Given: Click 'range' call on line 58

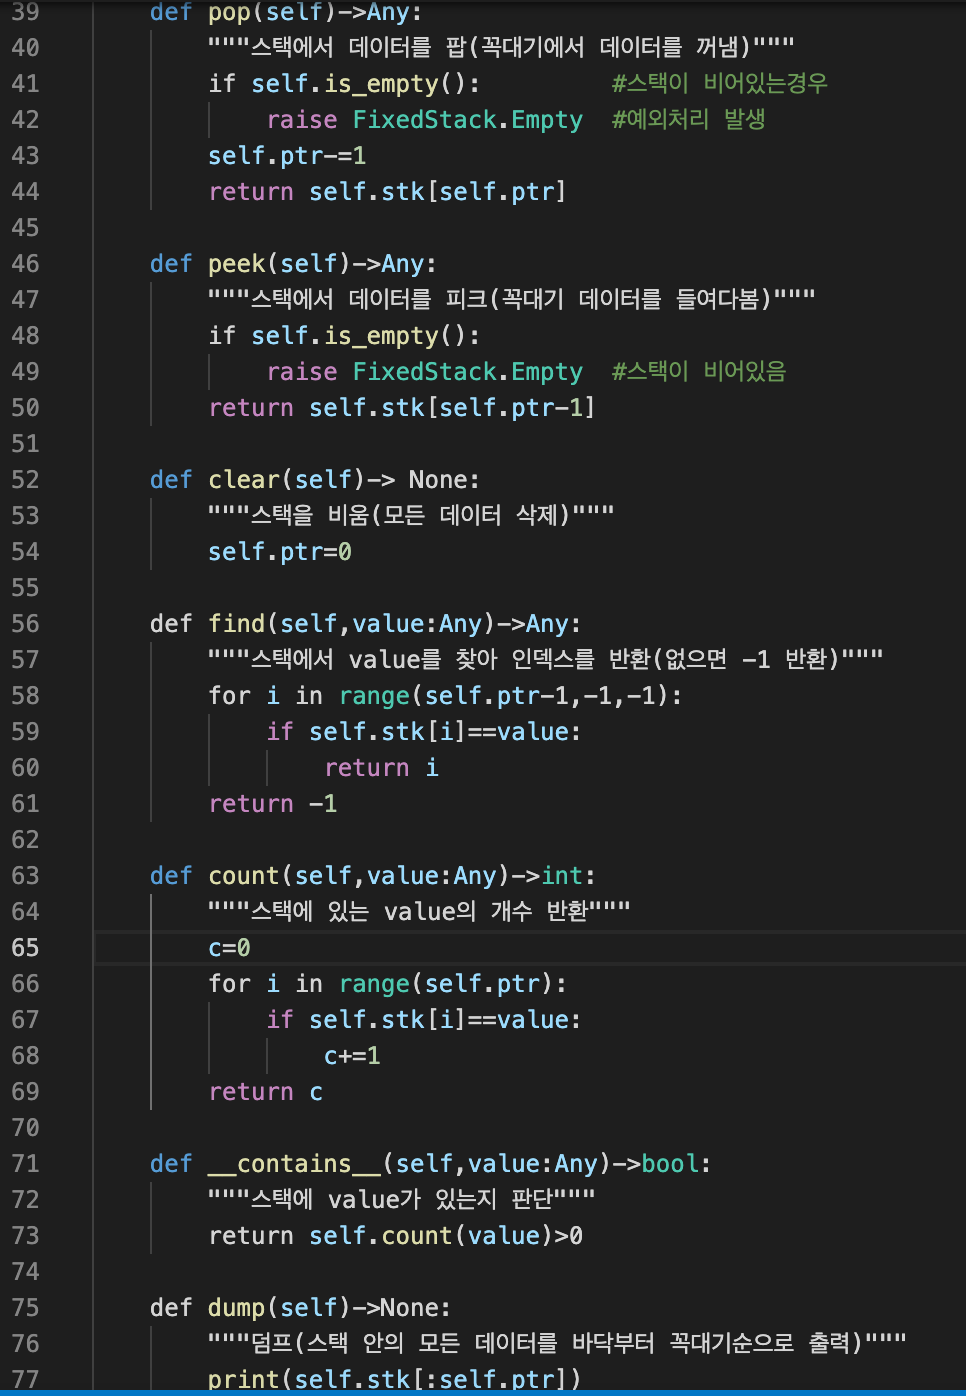Looking at the screenshot, I should 374,696.
